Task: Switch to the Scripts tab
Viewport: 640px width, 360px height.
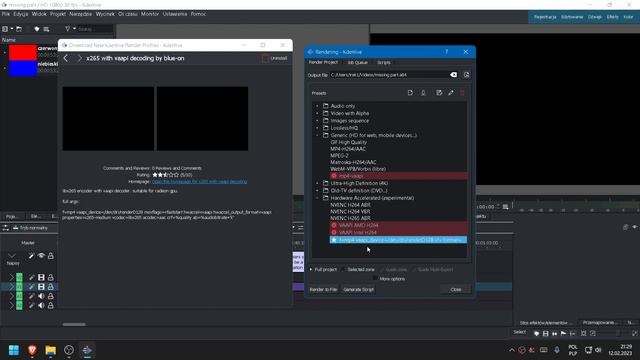Action: coord(384,62)
